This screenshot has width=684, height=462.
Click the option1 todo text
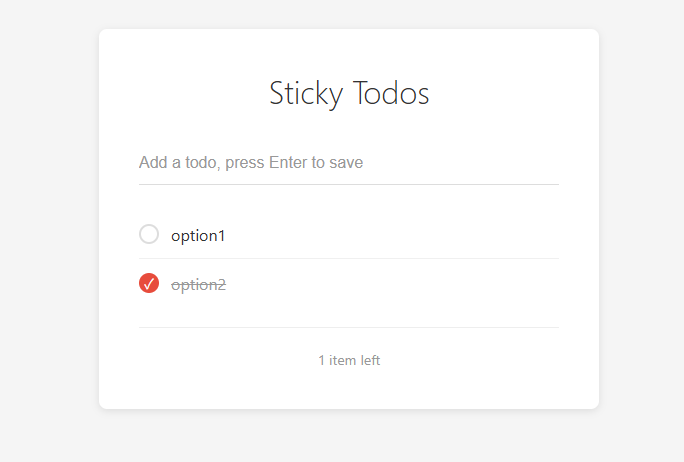(198, 236)
